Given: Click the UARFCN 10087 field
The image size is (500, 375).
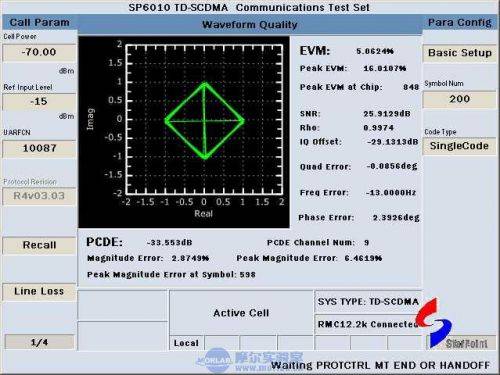Looking at the screenshot, I should tap(39, 148).
